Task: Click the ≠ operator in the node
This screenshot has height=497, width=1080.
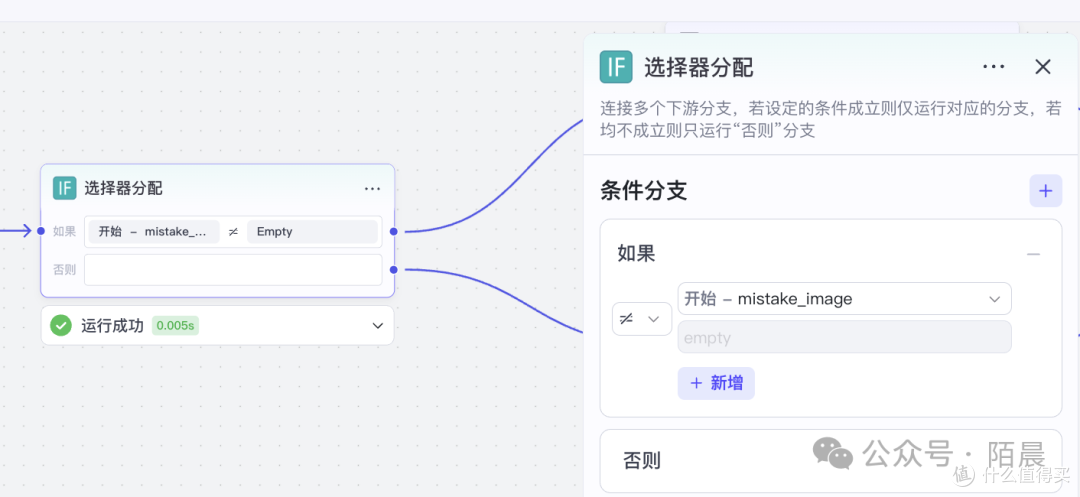Action: click(233, 232)
